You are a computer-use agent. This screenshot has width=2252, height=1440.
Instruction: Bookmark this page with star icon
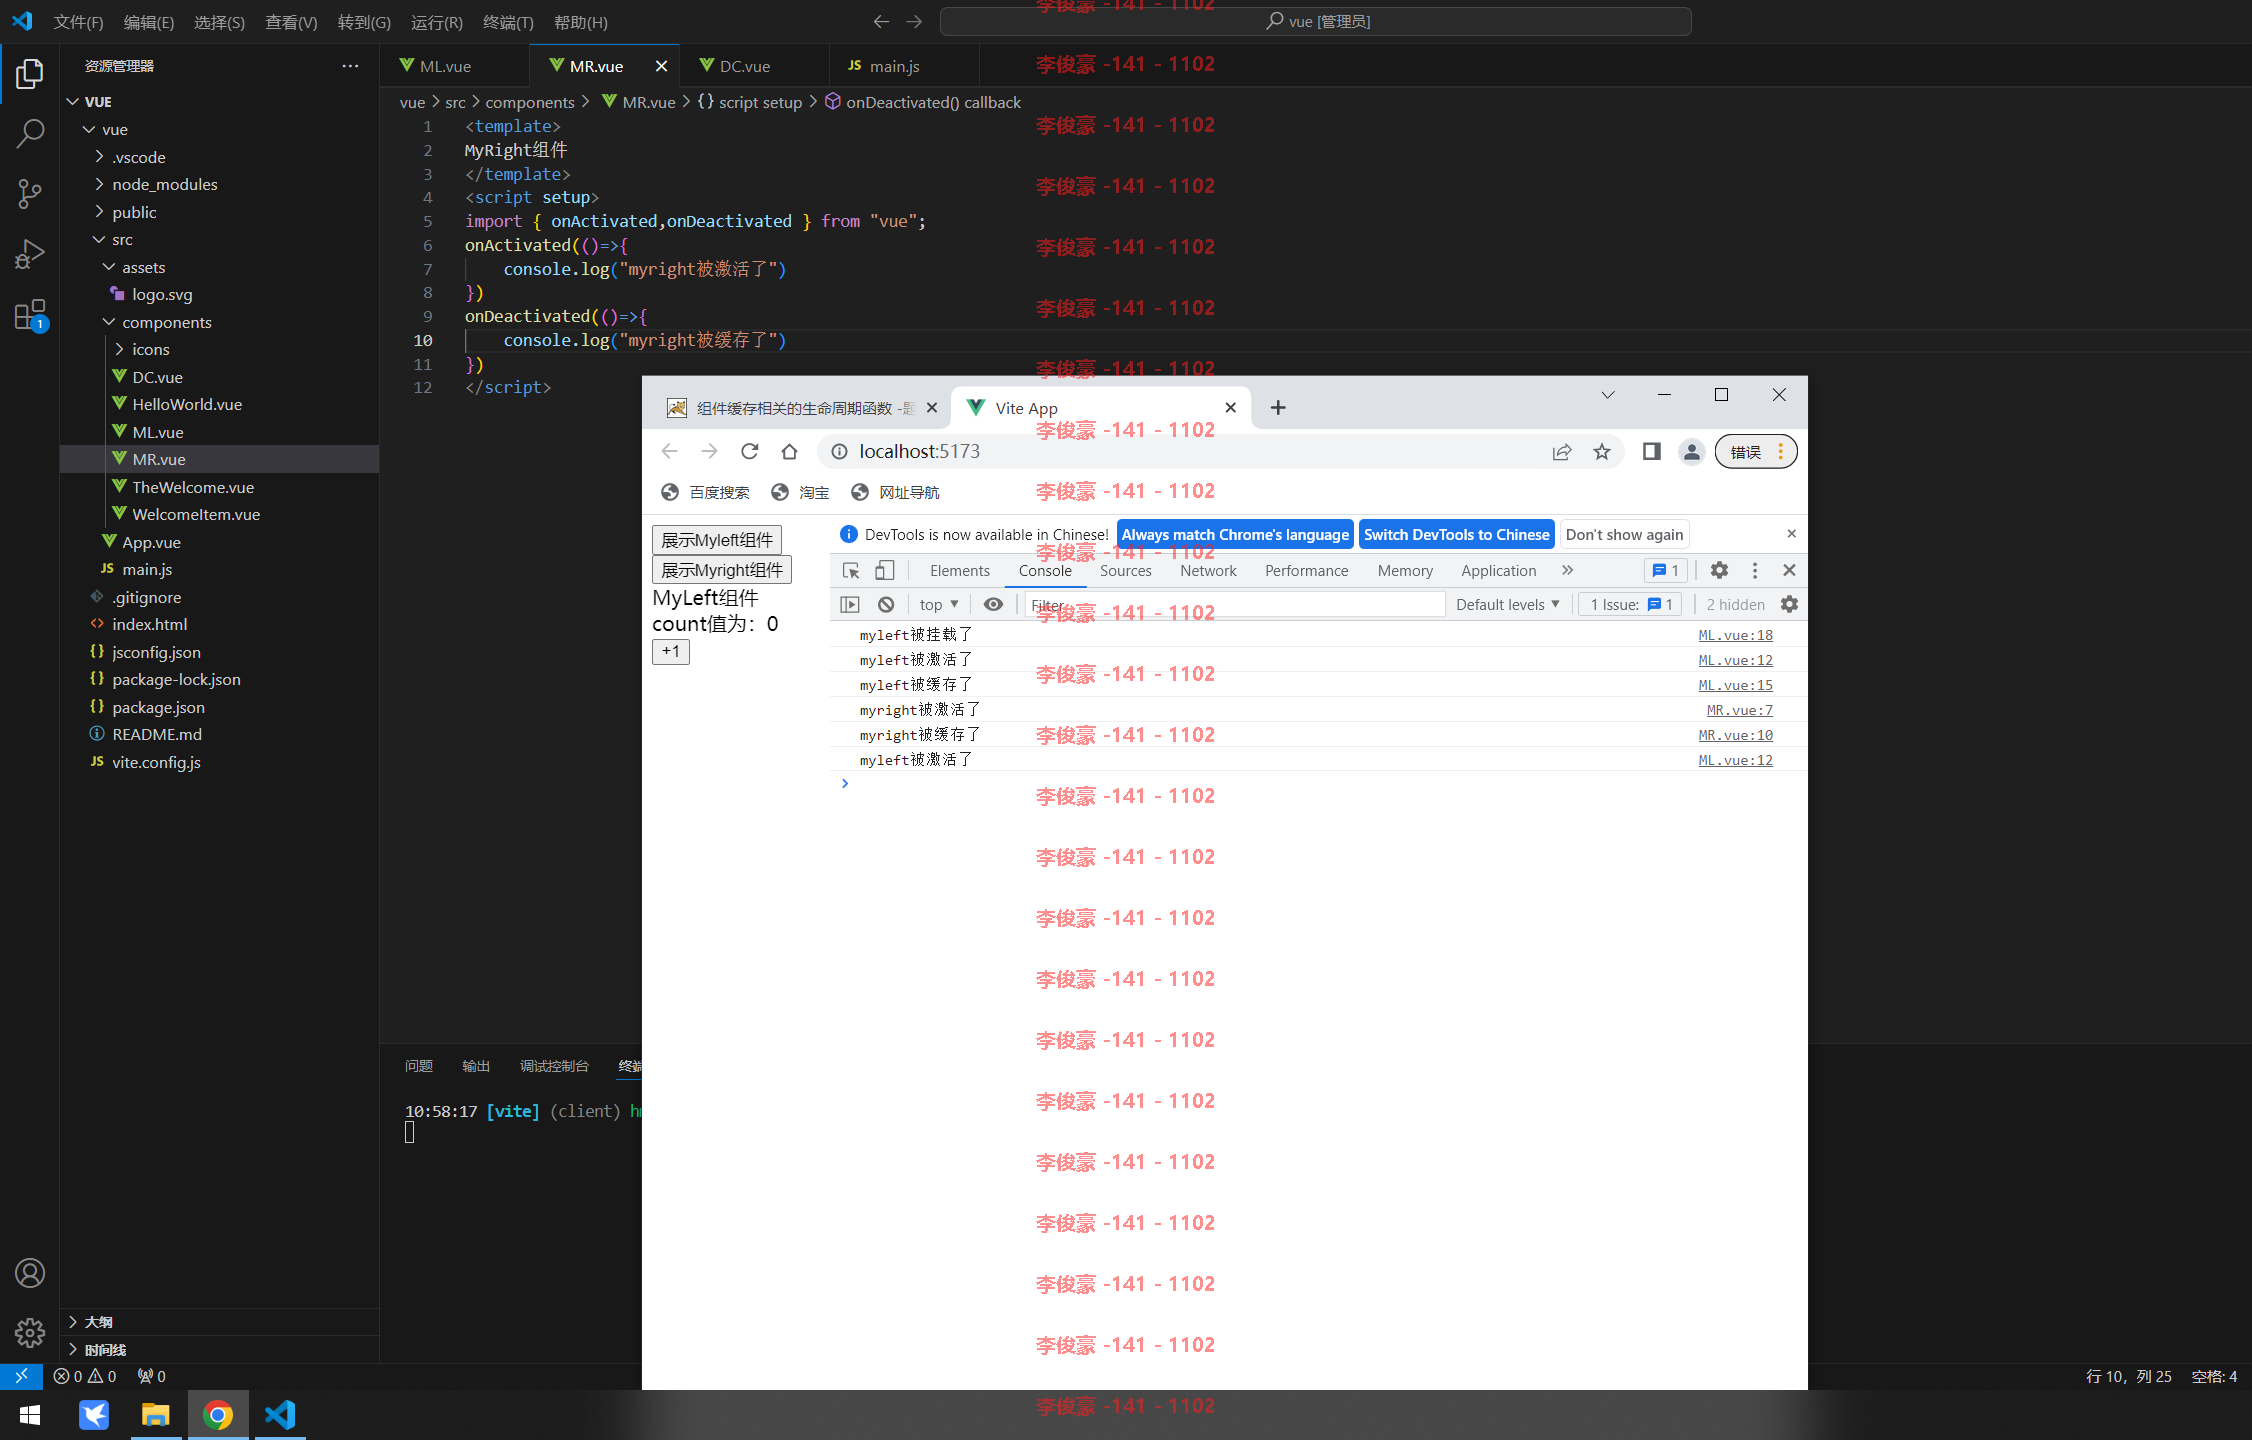tap(1602, 452)
